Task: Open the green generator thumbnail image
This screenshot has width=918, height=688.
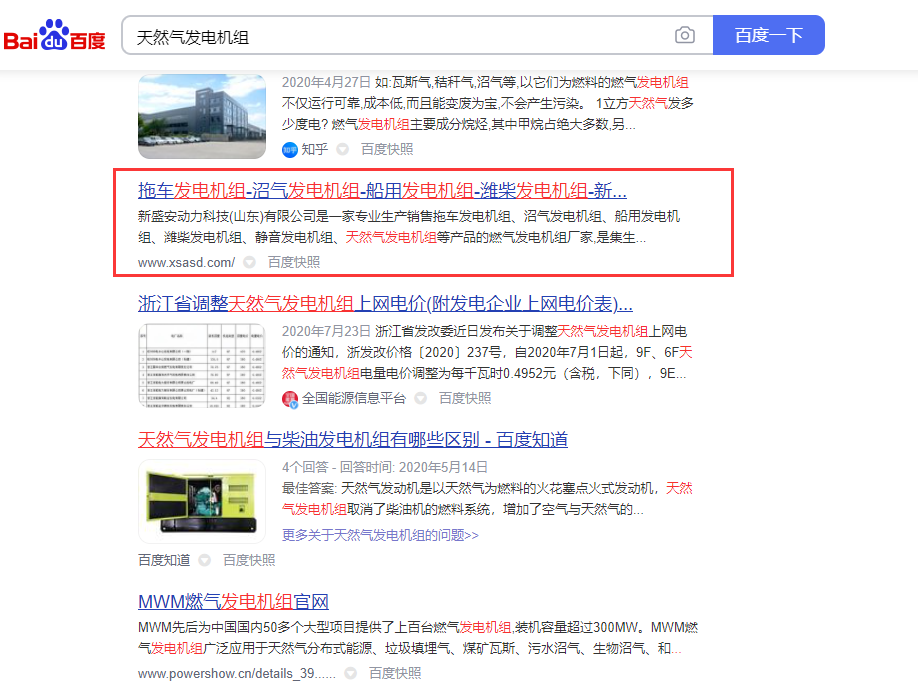Action: (202, 501)
